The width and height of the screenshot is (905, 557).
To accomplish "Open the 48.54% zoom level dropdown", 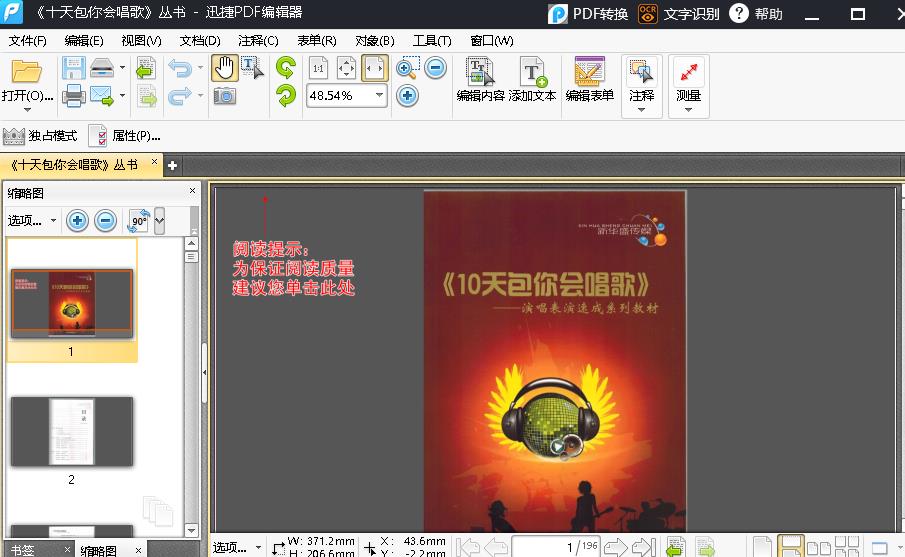I will click(x=380, y=95).
